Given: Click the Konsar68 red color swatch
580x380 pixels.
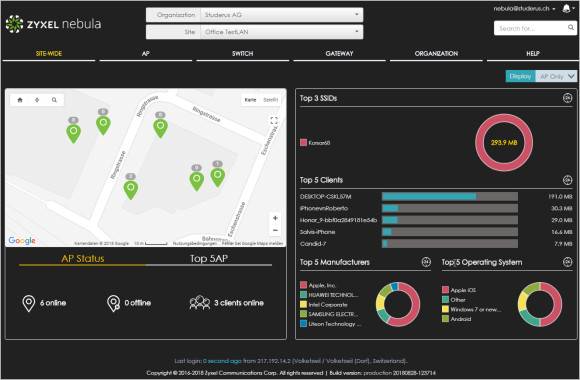Looking at the screenshot, I should click(x=303, y=142).
